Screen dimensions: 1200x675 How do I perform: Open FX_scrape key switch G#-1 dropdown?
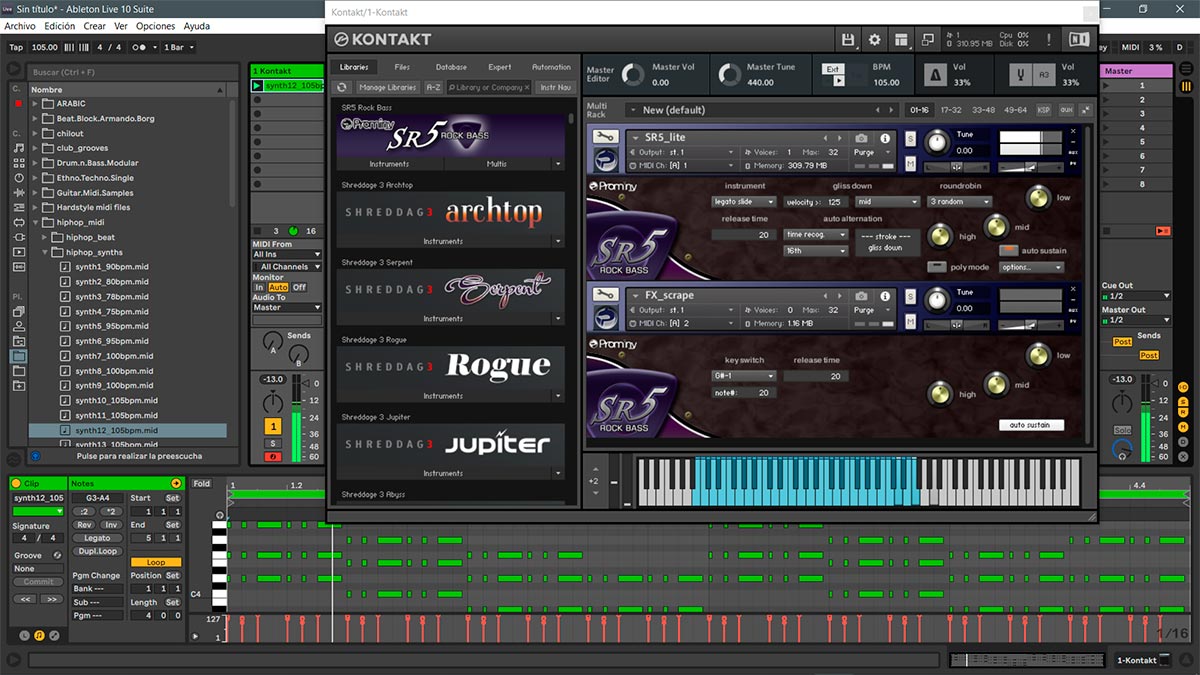tap(744, 376)
